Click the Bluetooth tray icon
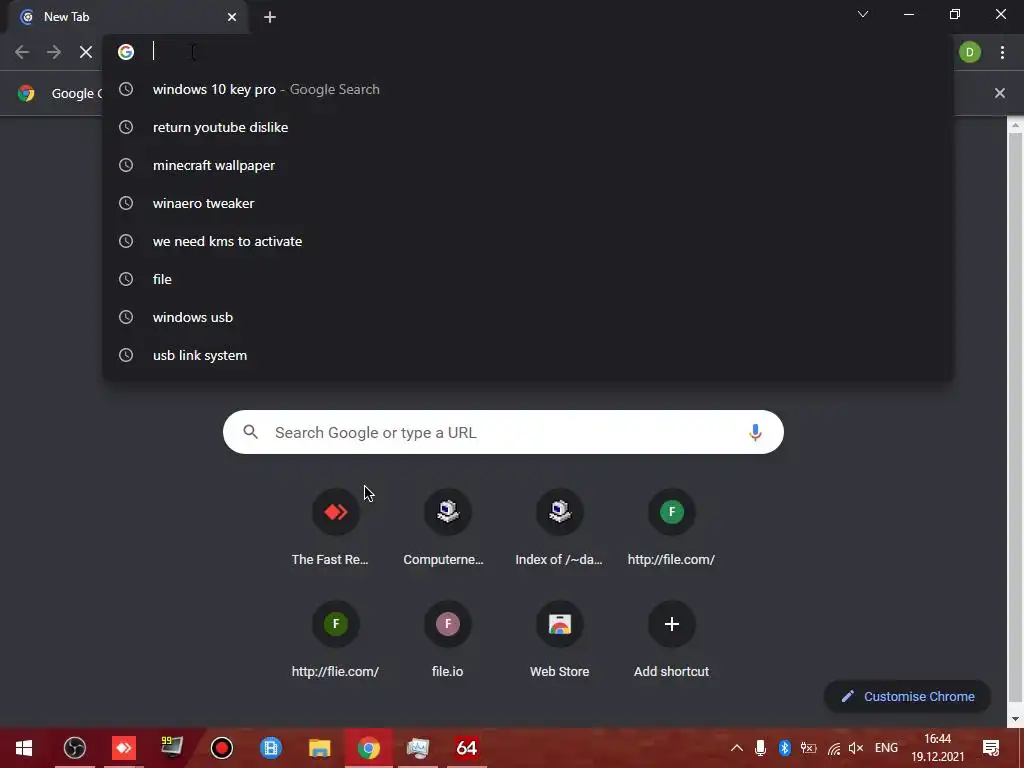The width and height of the screenshot is (1024, 768). click(x=784, y=748)
